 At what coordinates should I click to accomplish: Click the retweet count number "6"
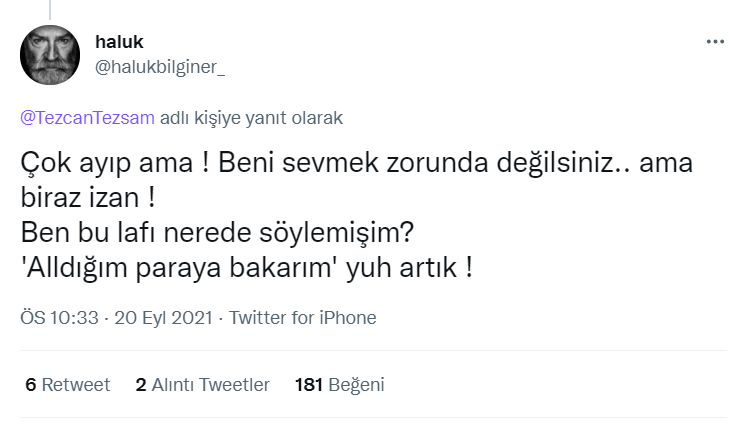click(31, 384)
